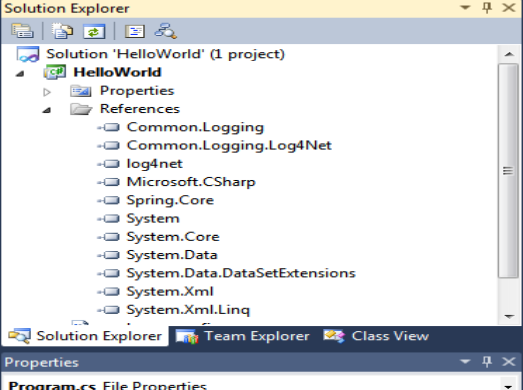Click the reference icon beside System.Data

108,255
